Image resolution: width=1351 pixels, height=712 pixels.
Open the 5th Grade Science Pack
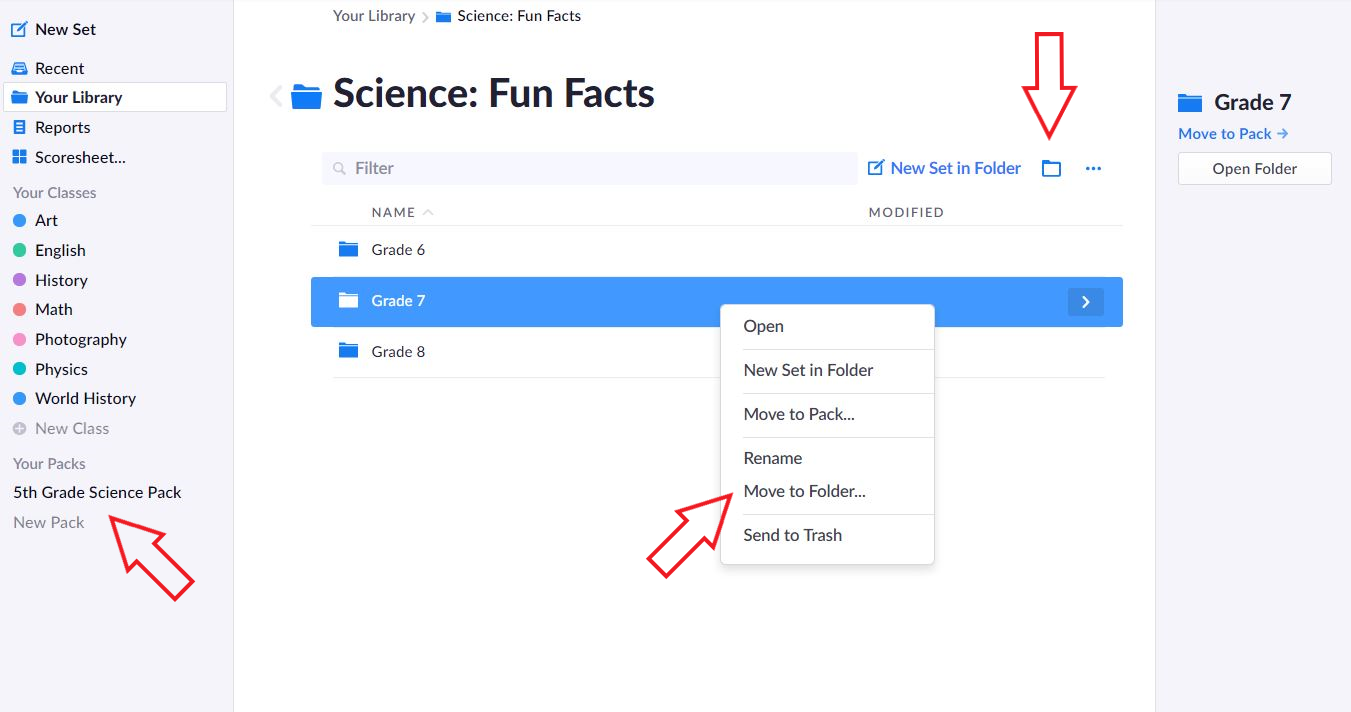[x=97, y=492]
